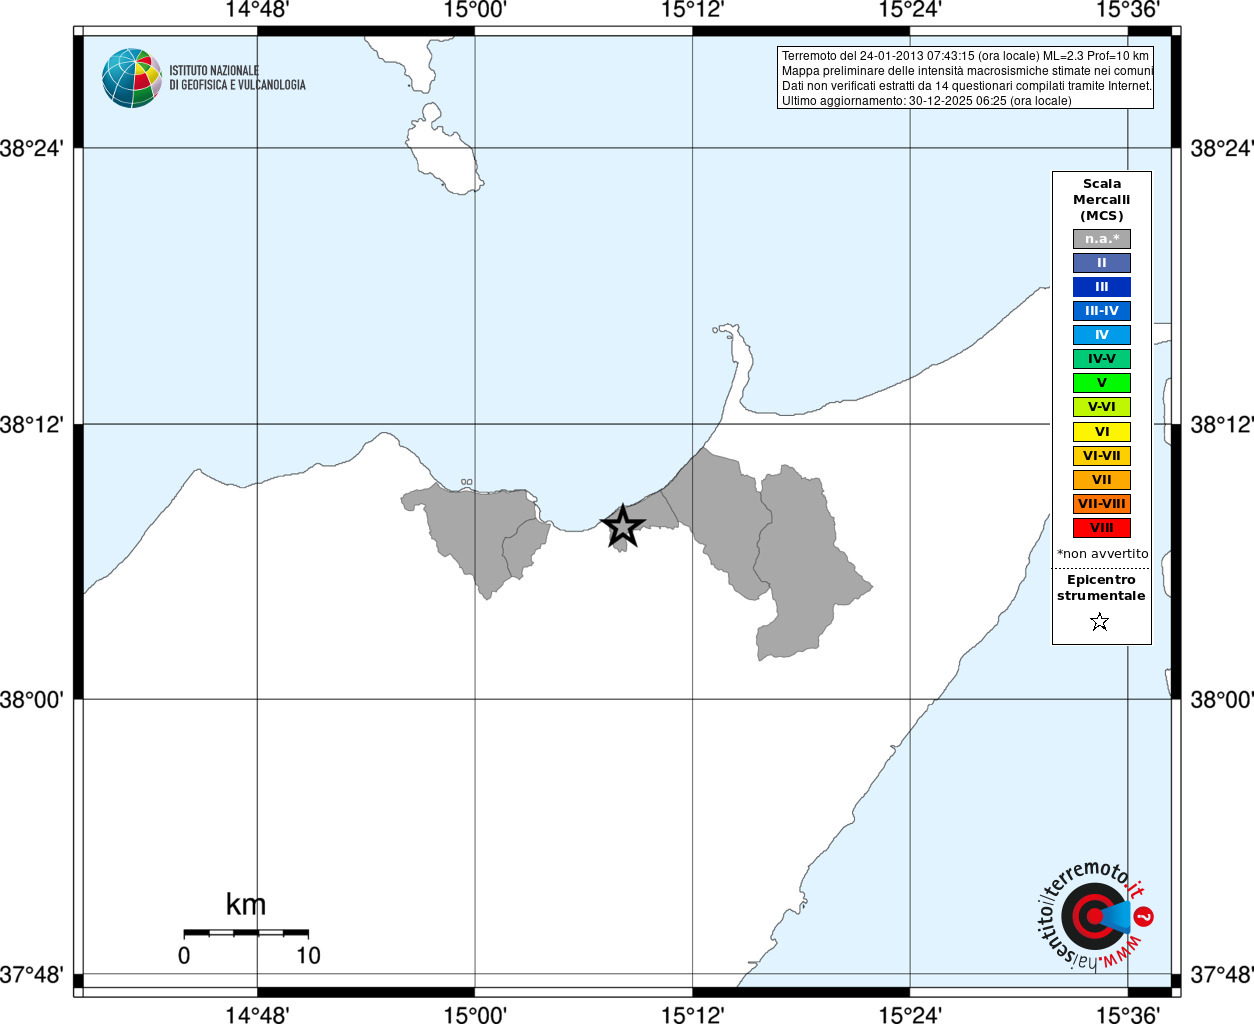Click the top axis label 15°00'
The image size is (1254, 1024).
[x=474, y=11]
